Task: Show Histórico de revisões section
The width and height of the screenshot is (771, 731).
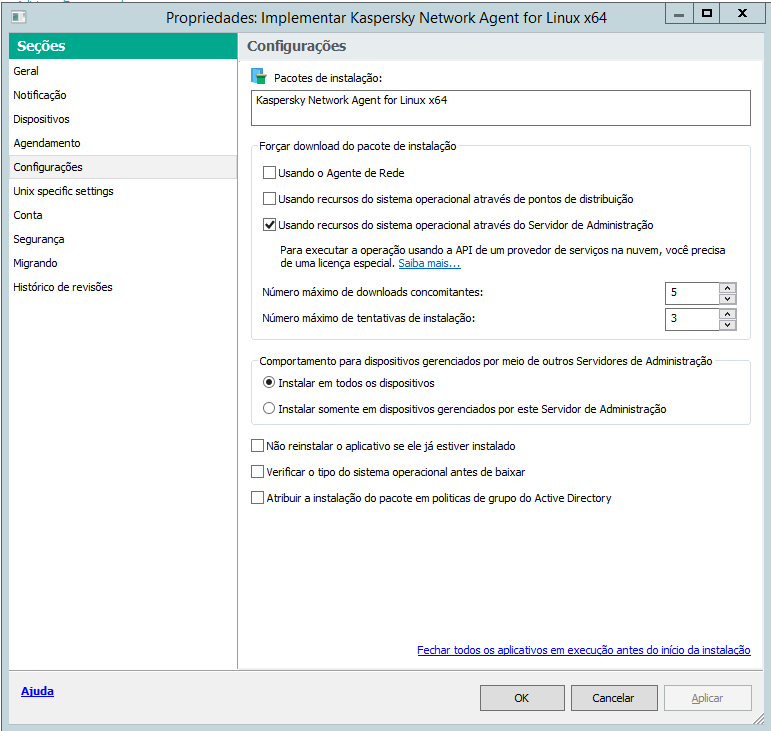Action: click(123, 288)
